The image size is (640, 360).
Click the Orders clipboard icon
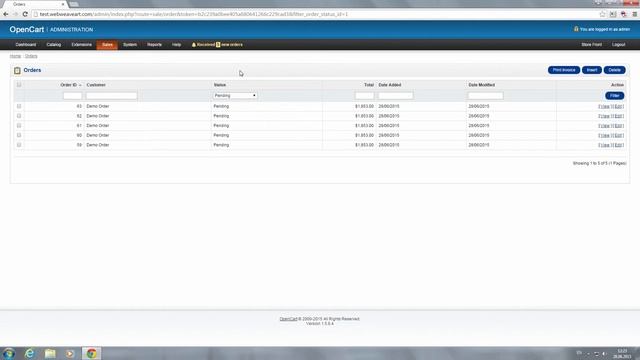pyautogui.click(x=17, y=71)
